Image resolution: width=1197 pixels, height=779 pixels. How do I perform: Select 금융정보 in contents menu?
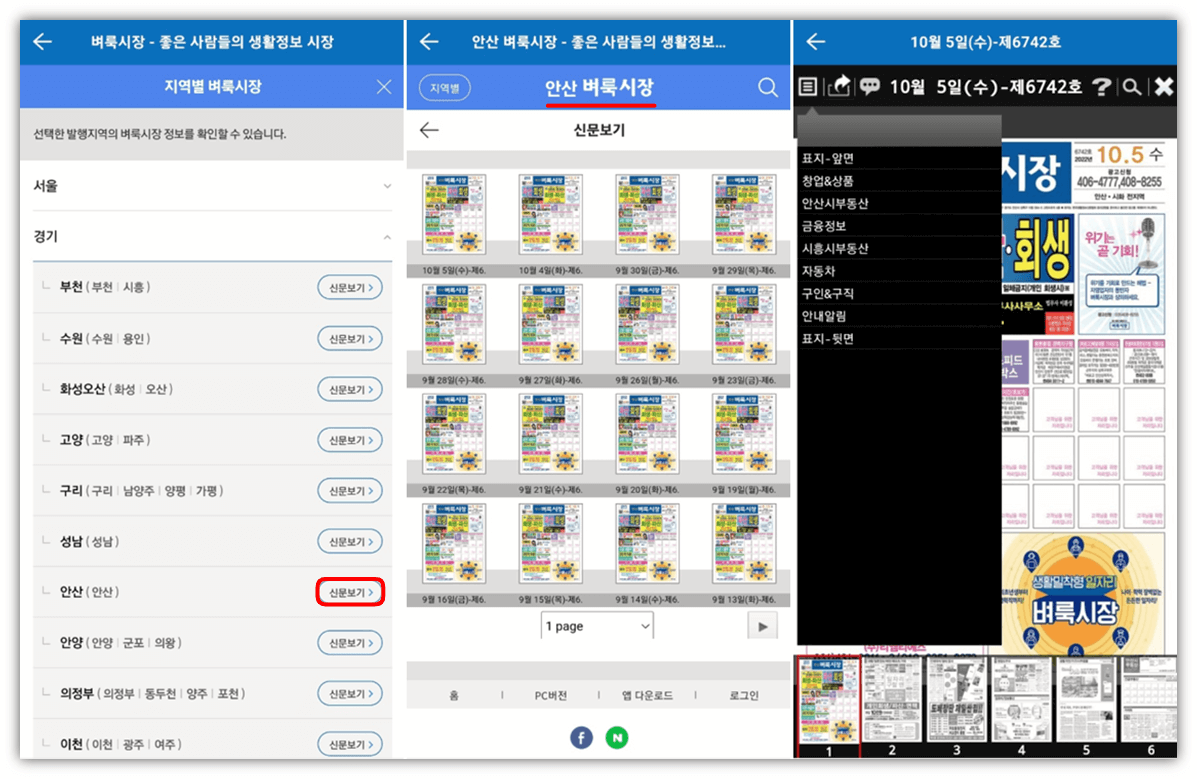pos(899,226)
